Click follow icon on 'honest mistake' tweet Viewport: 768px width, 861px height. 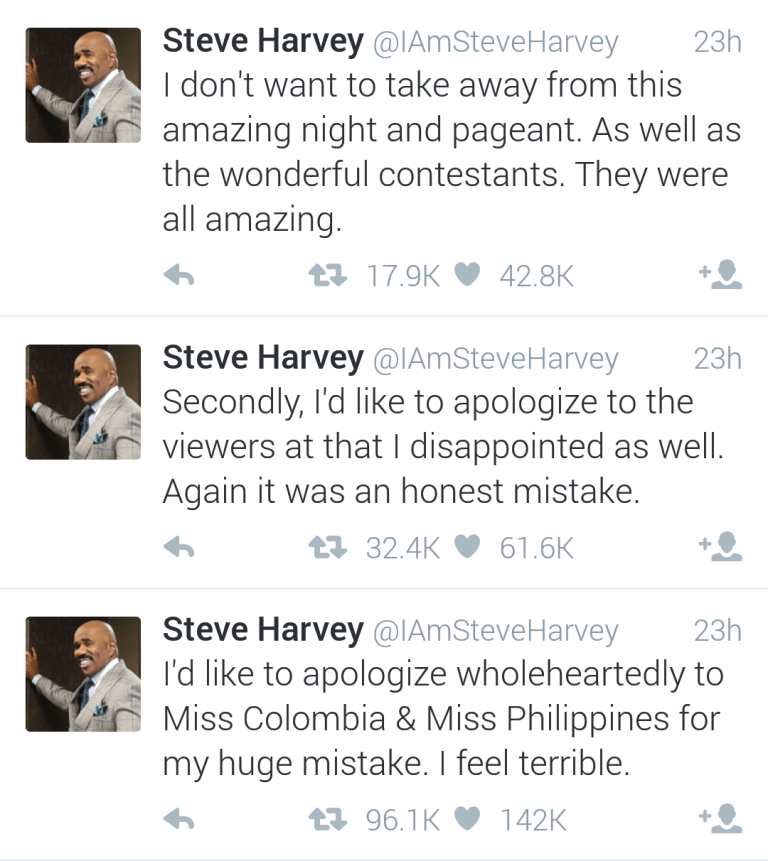coord(721,546)
